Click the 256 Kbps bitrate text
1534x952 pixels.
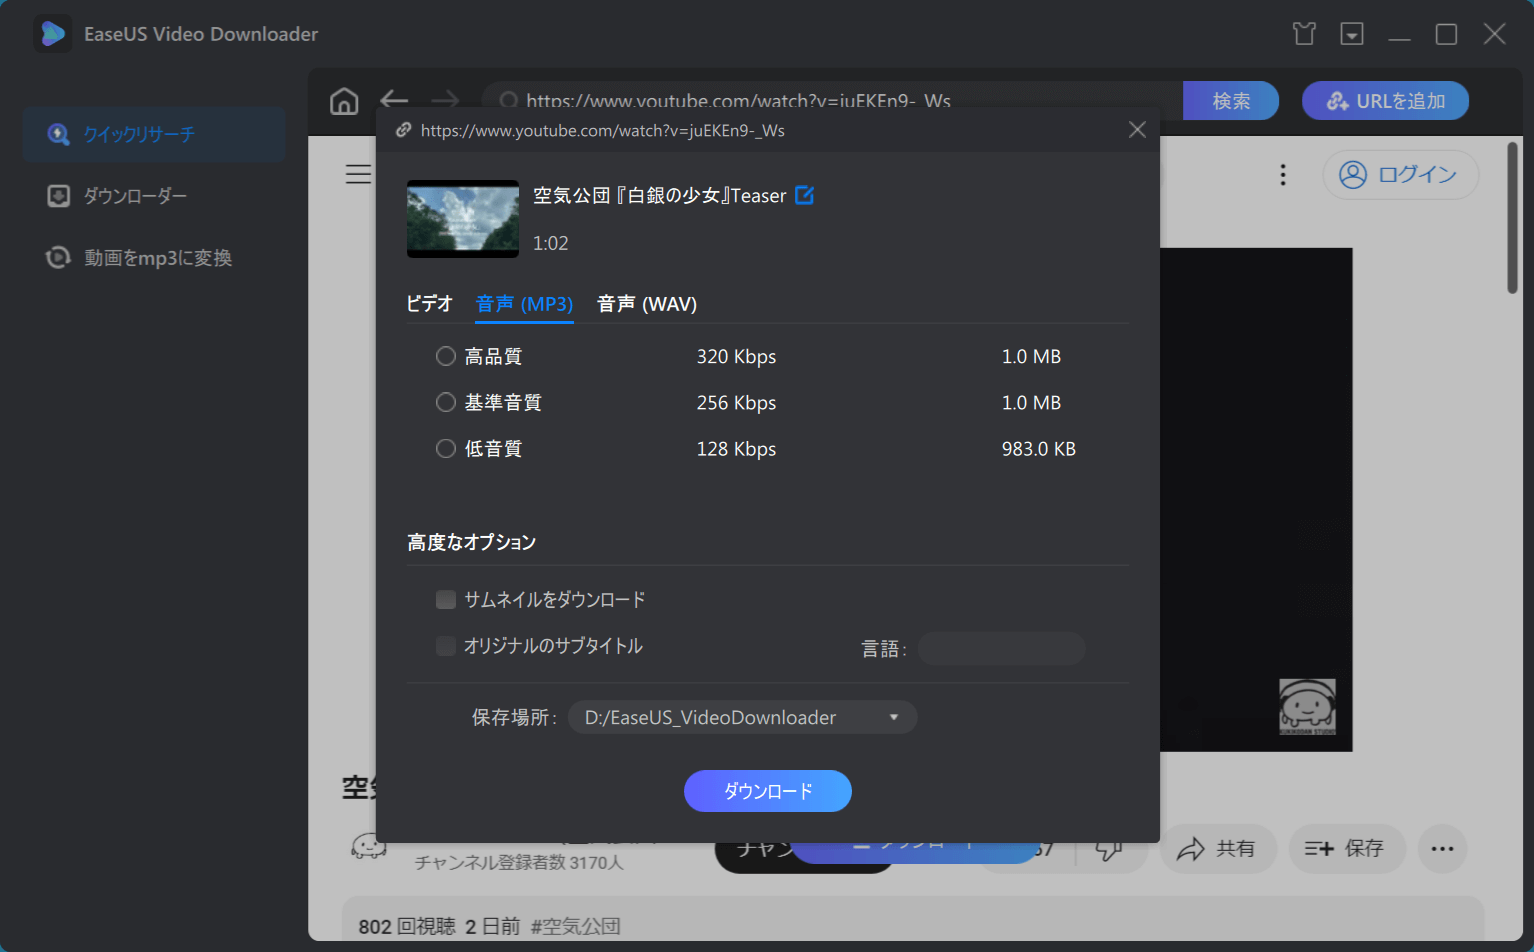tap(736, 403)
